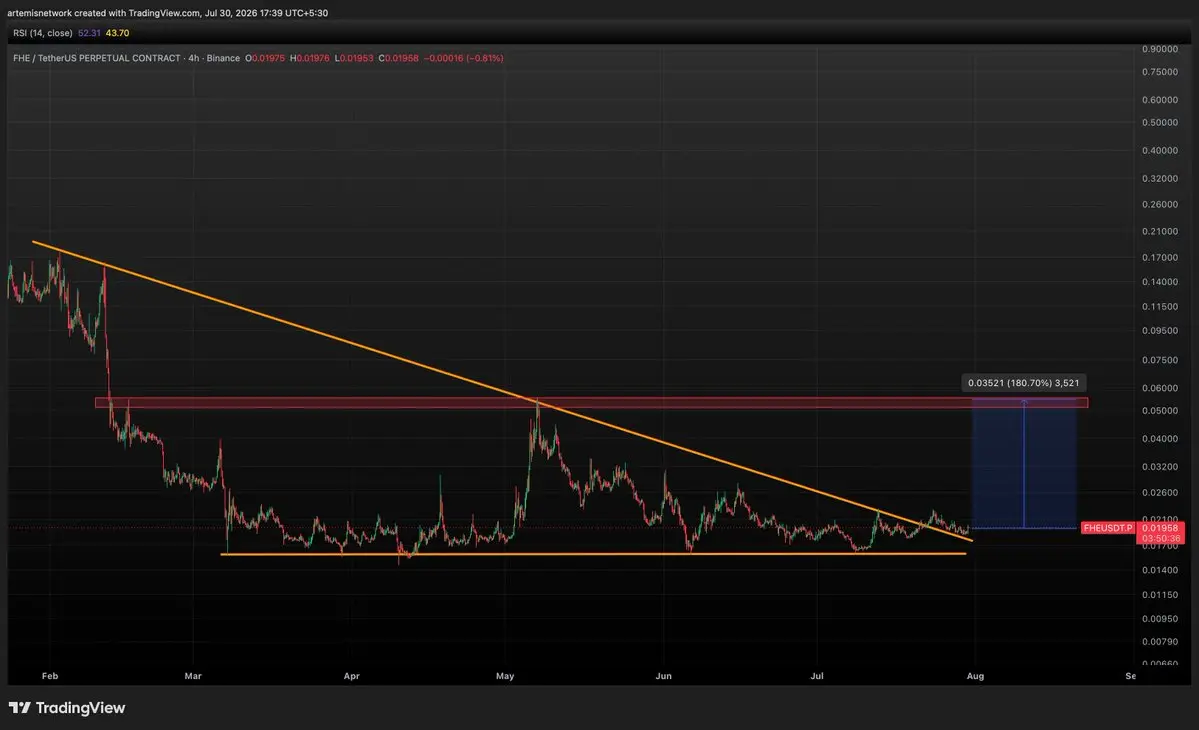Click the 0.03200 price axis label
Viewport: 1199px width, 730px height.
1160,466
